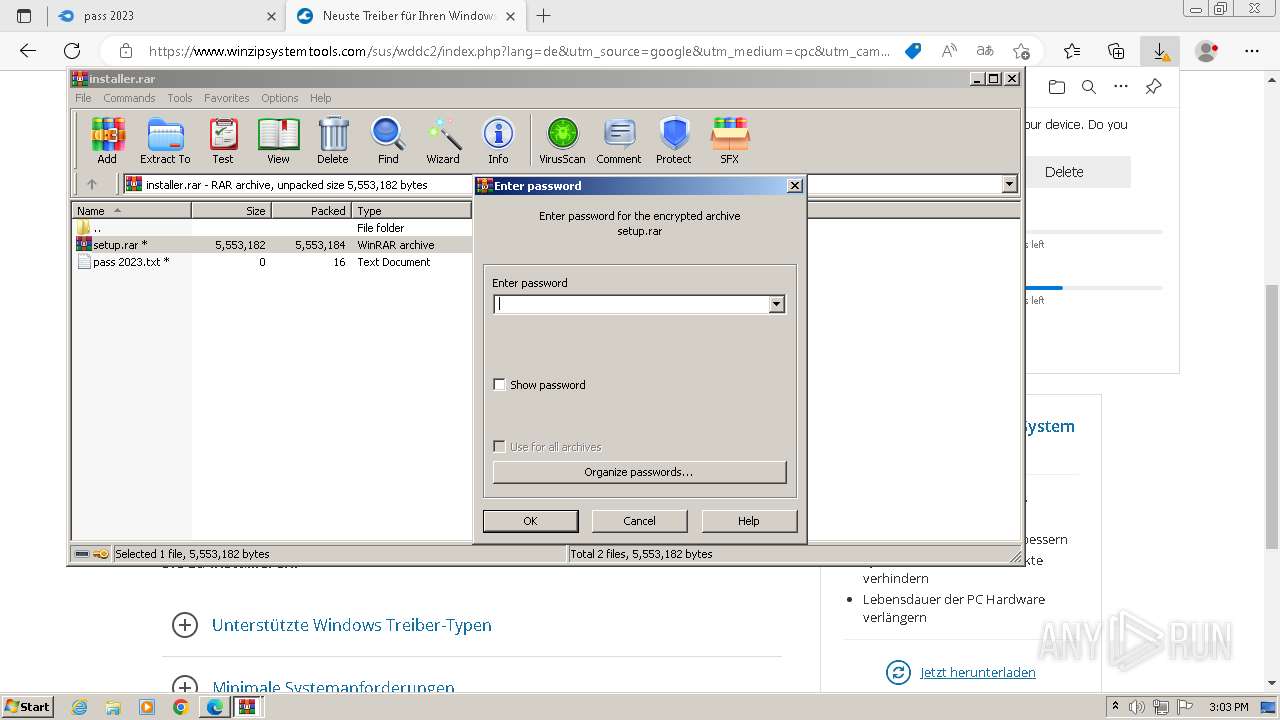Expand the WinRAR address bar dropdown
This screenshot has height=720, width=1280.
[1009, 184]
